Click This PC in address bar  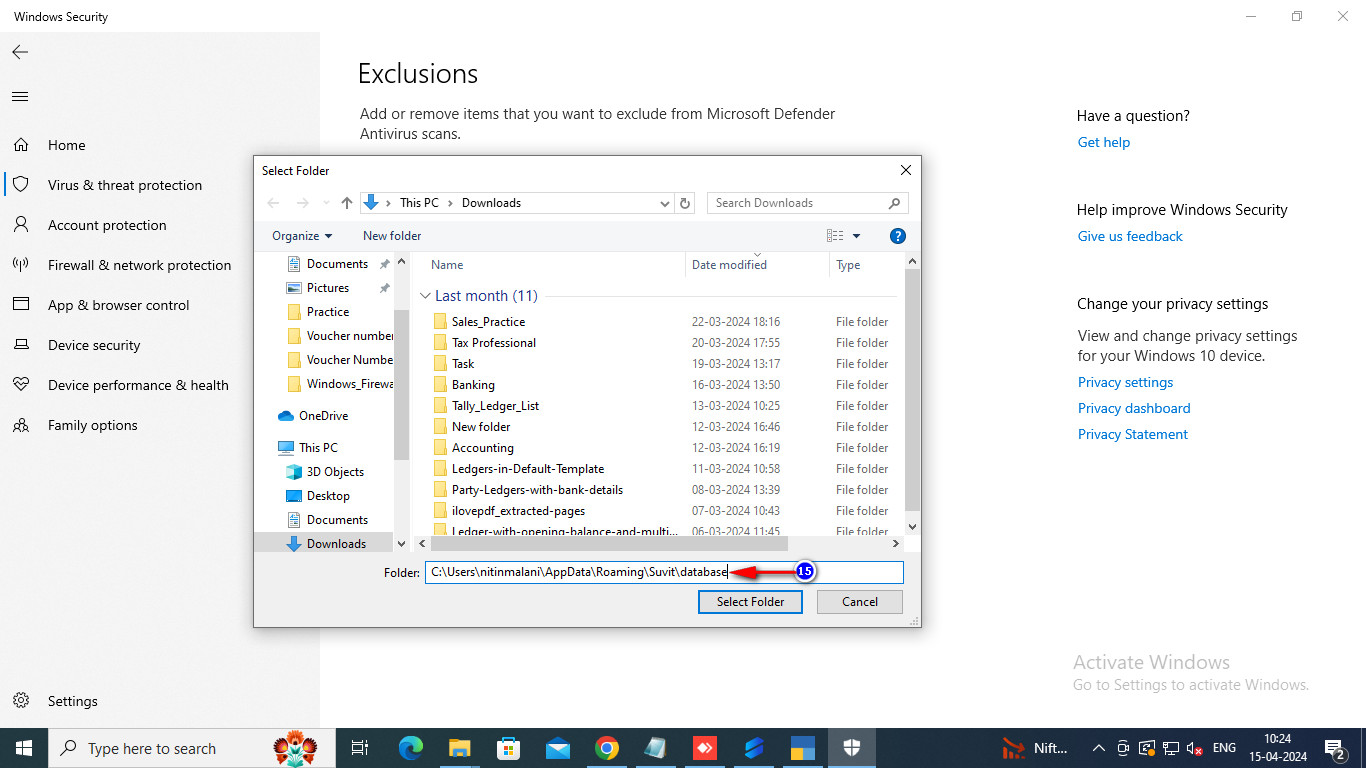click(x=419, y=203)
